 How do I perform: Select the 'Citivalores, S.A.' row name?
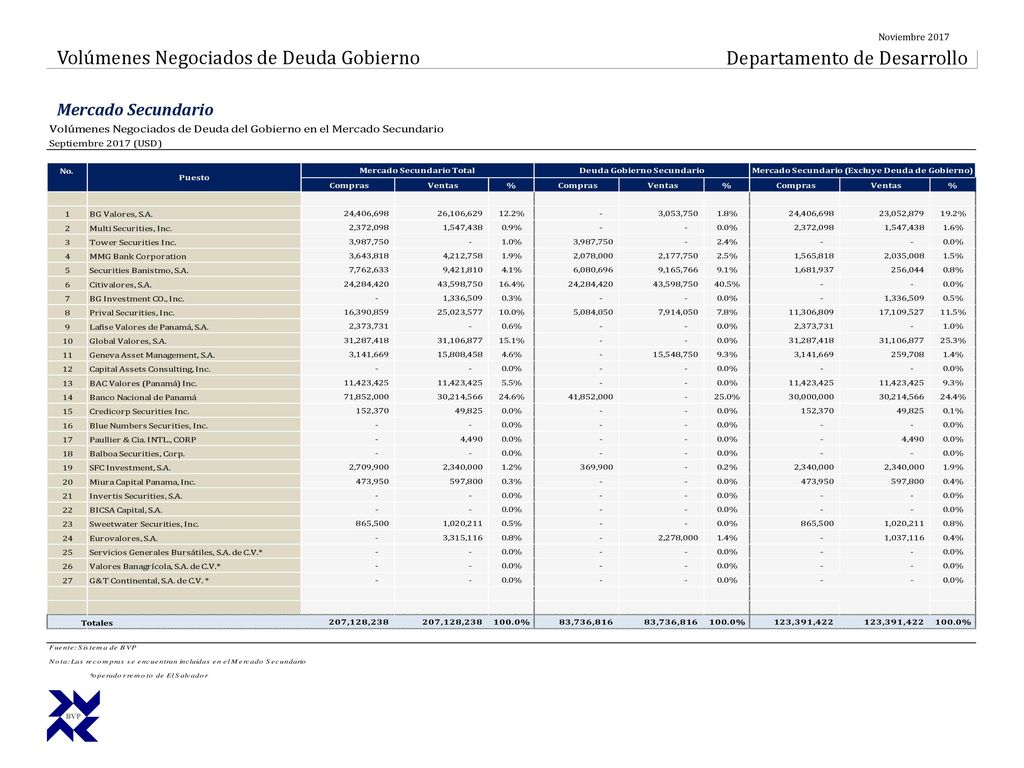point(120,285)
